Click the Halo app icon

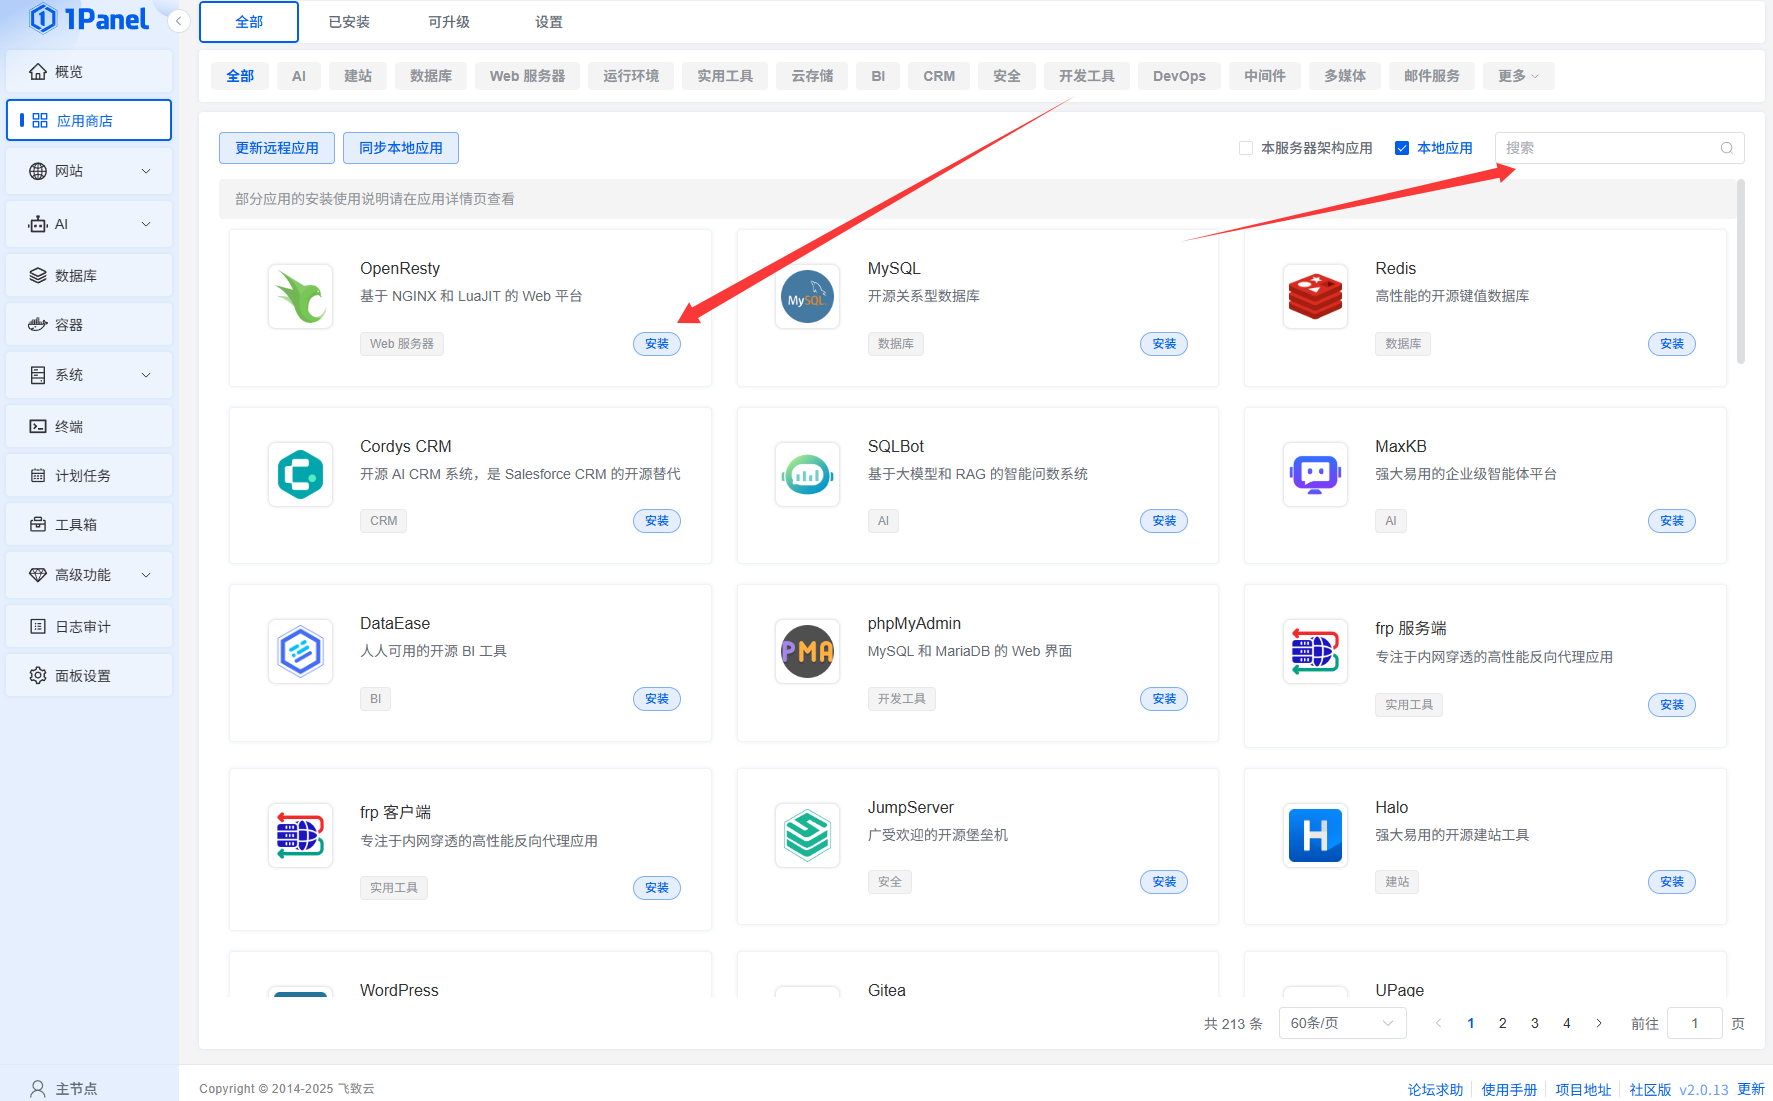click(x=1315, y=835)
